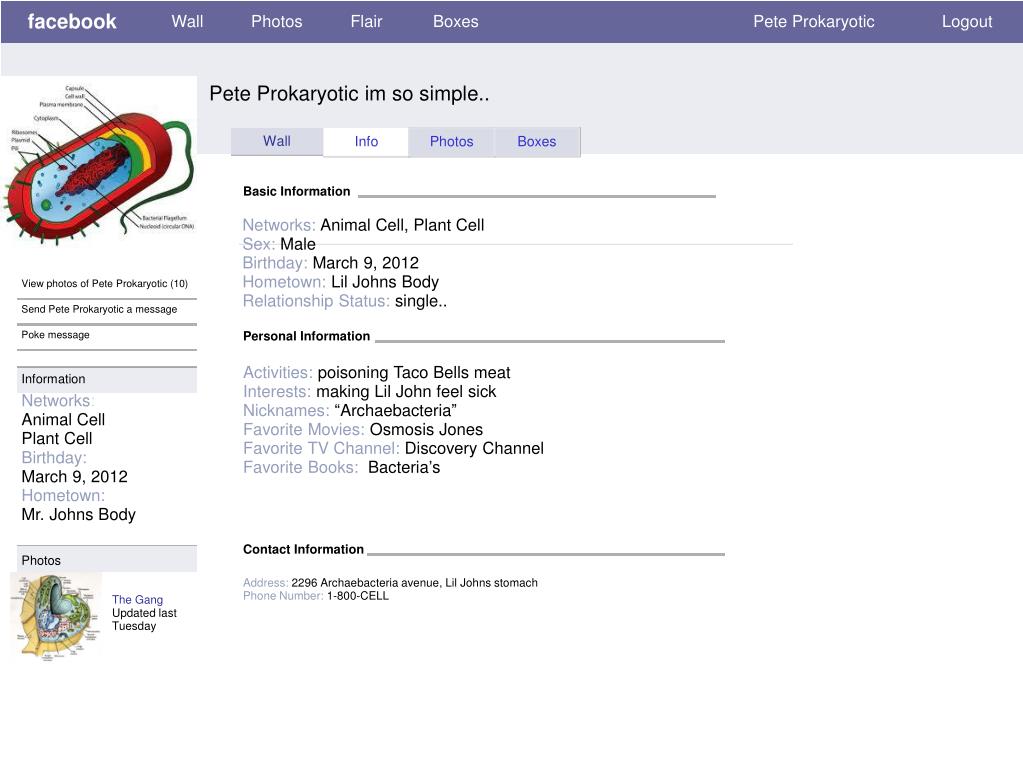Open Wall in the top navigation bar

coord(187,22)
